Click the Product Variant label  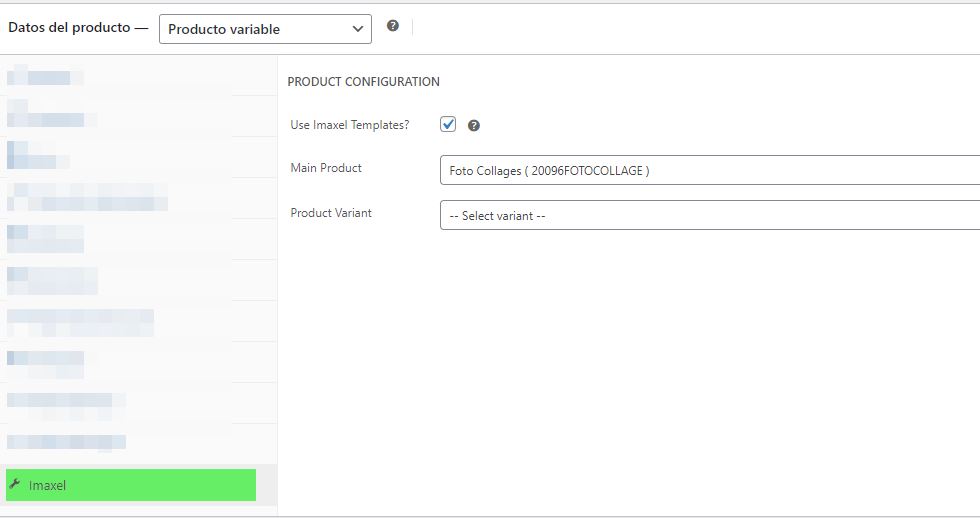331,213
